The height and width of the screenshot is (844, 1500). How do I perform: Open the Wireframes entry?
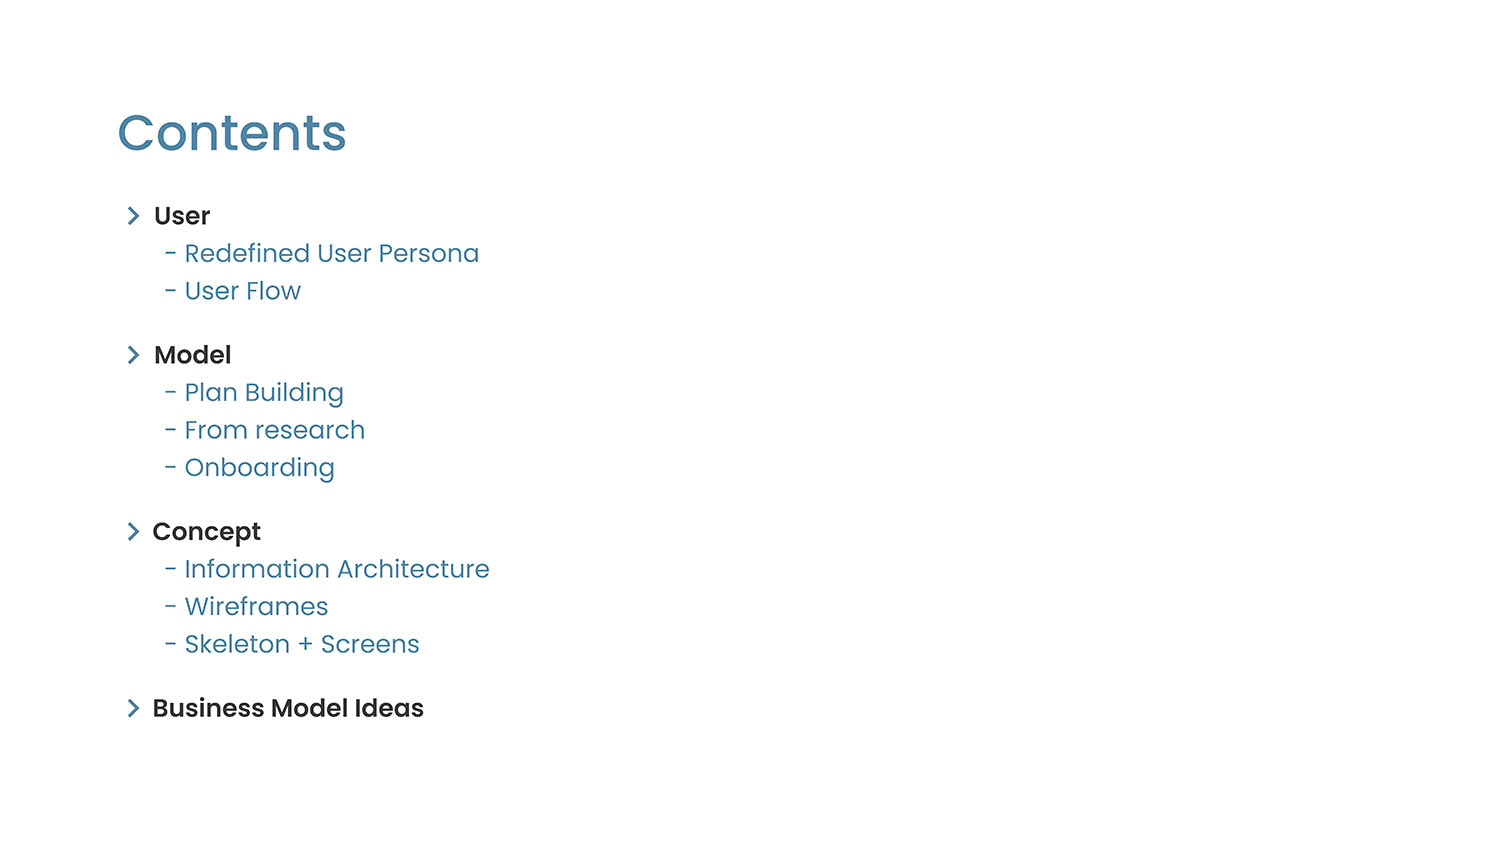coord(256,607)
